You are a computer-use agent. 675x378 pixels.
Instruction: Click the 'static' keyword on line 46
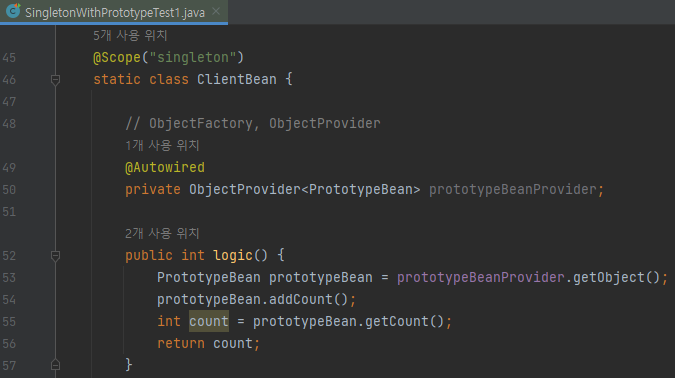(117, 79)
